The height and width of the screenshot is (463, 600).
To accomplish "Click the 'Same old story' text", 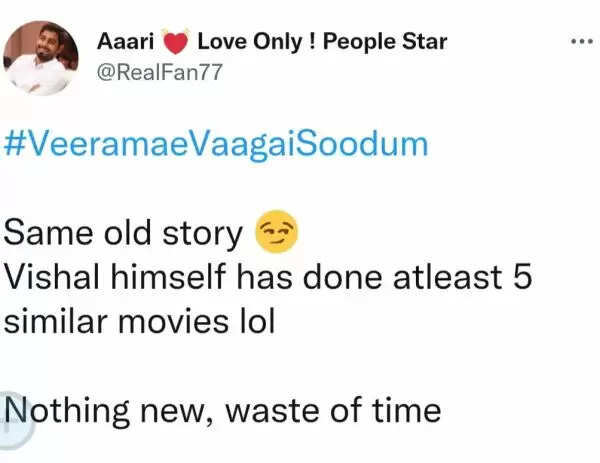I will (124, 234).
